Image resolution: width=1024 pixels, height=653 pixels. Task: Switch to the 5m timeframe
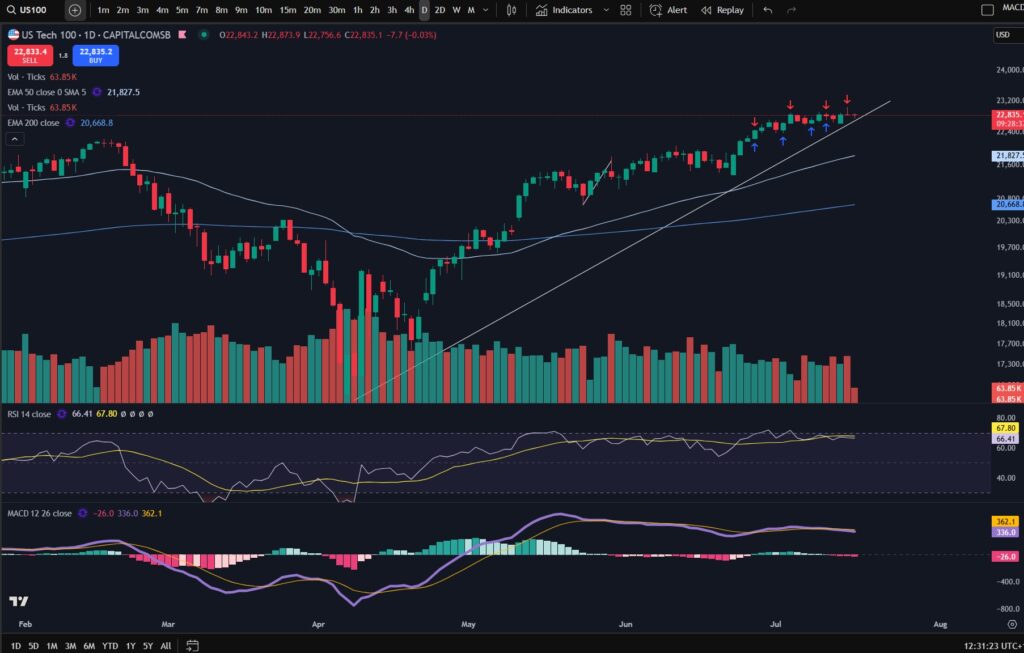(182, 10)
